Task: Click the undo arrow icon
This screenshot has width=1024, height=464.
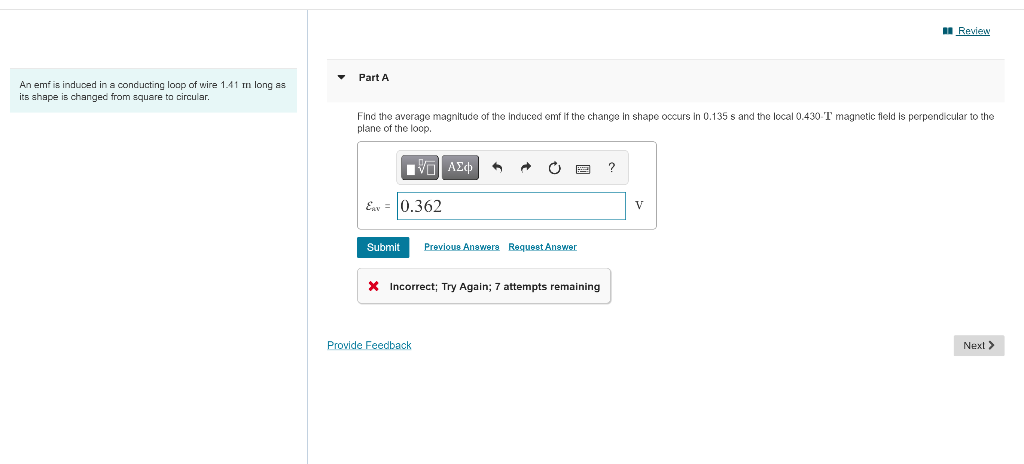Action: coord(497,168)
